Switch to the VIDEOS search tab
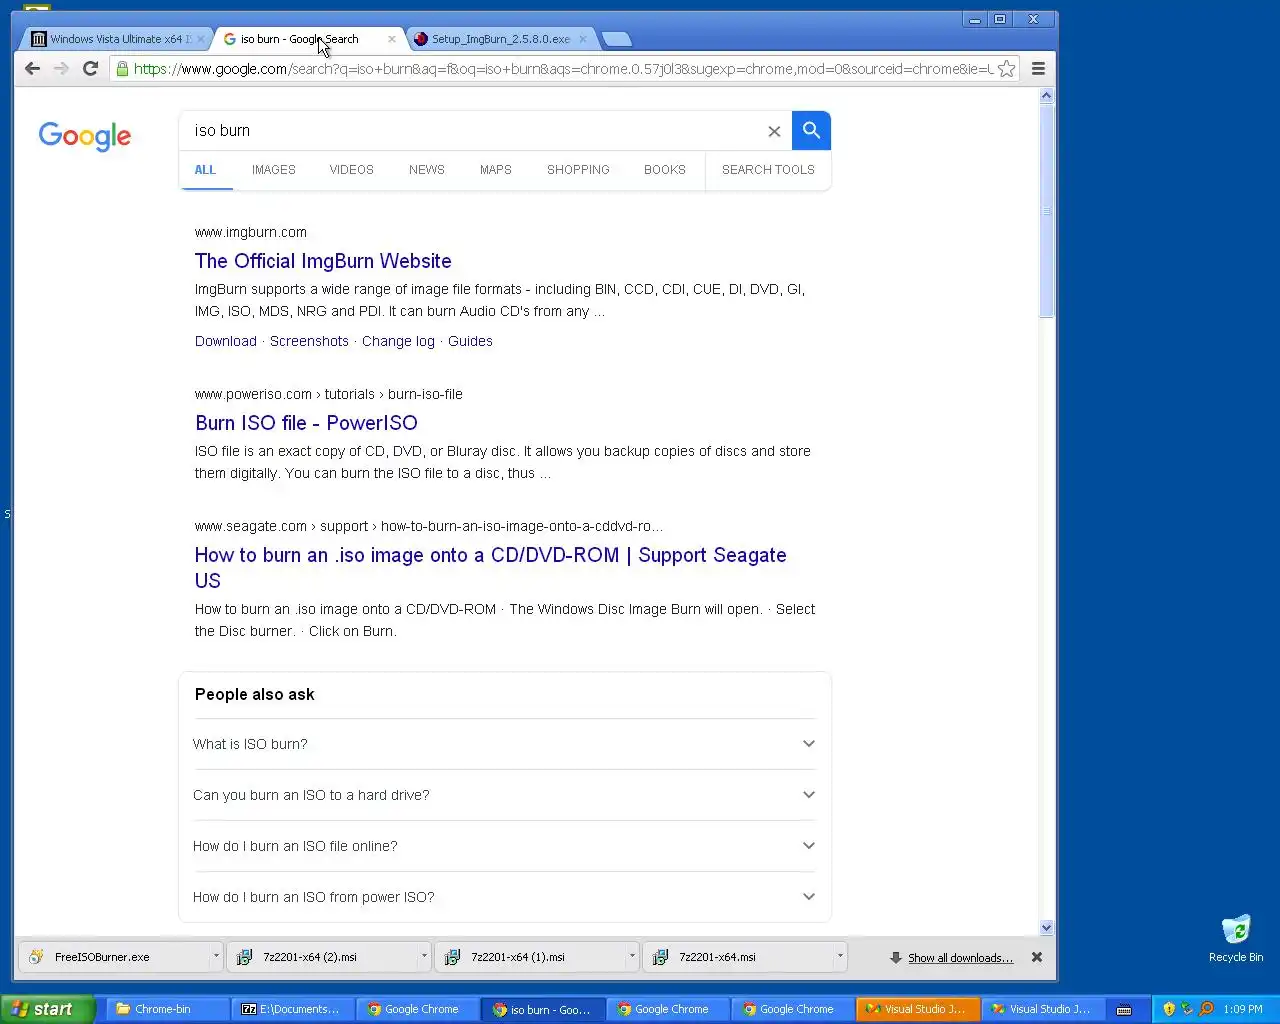 tap(351, 170)
